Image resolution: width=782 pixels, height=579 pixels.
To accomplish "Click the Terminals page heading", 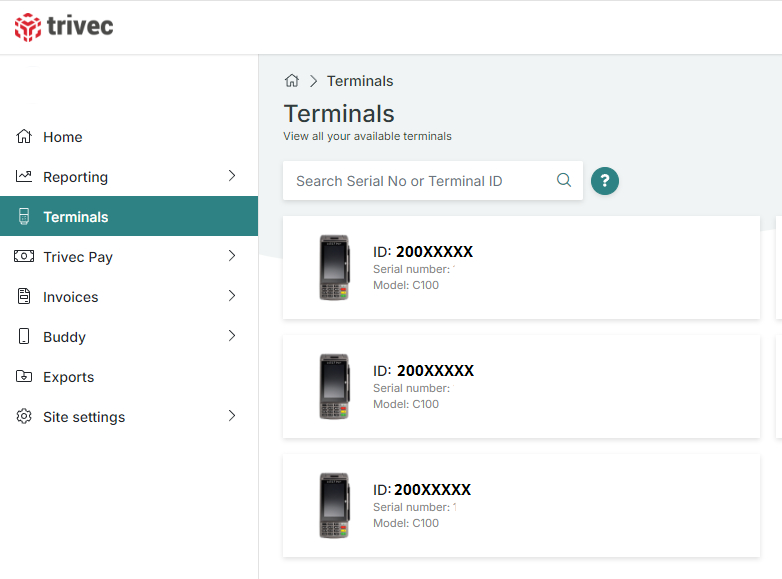I will point(339,114).
